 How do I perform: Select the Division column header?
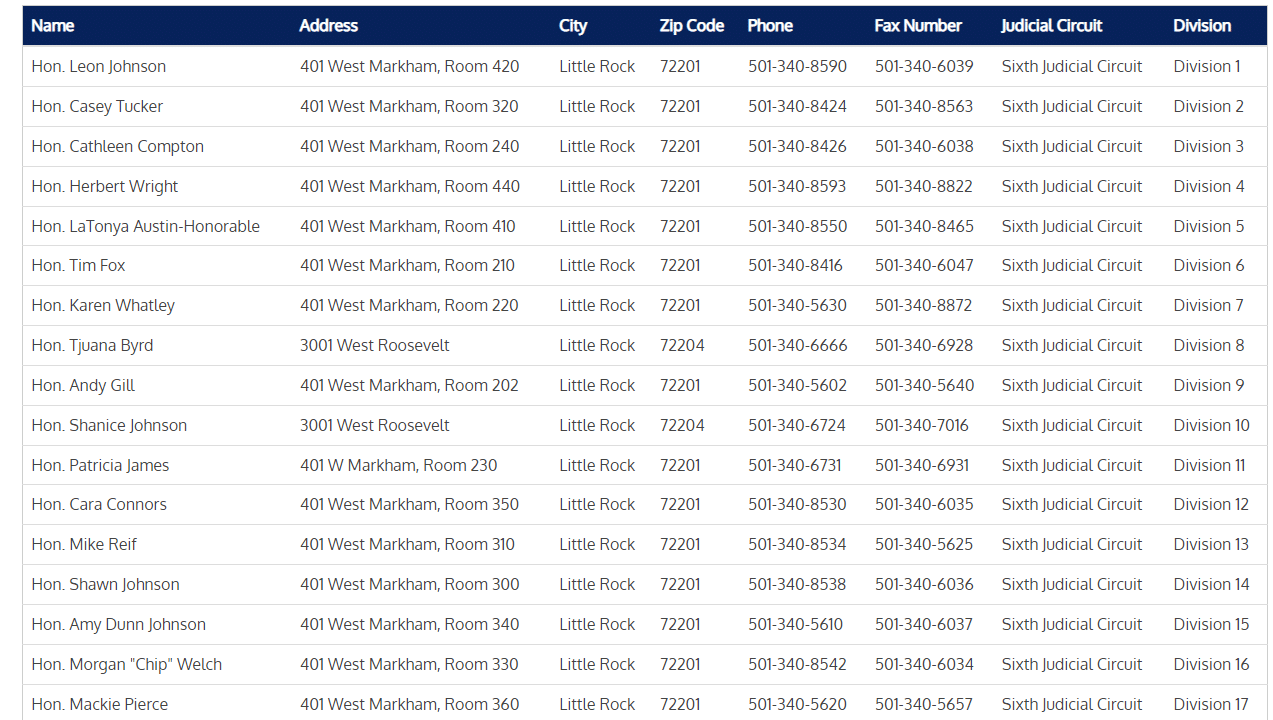(1202, 26)
